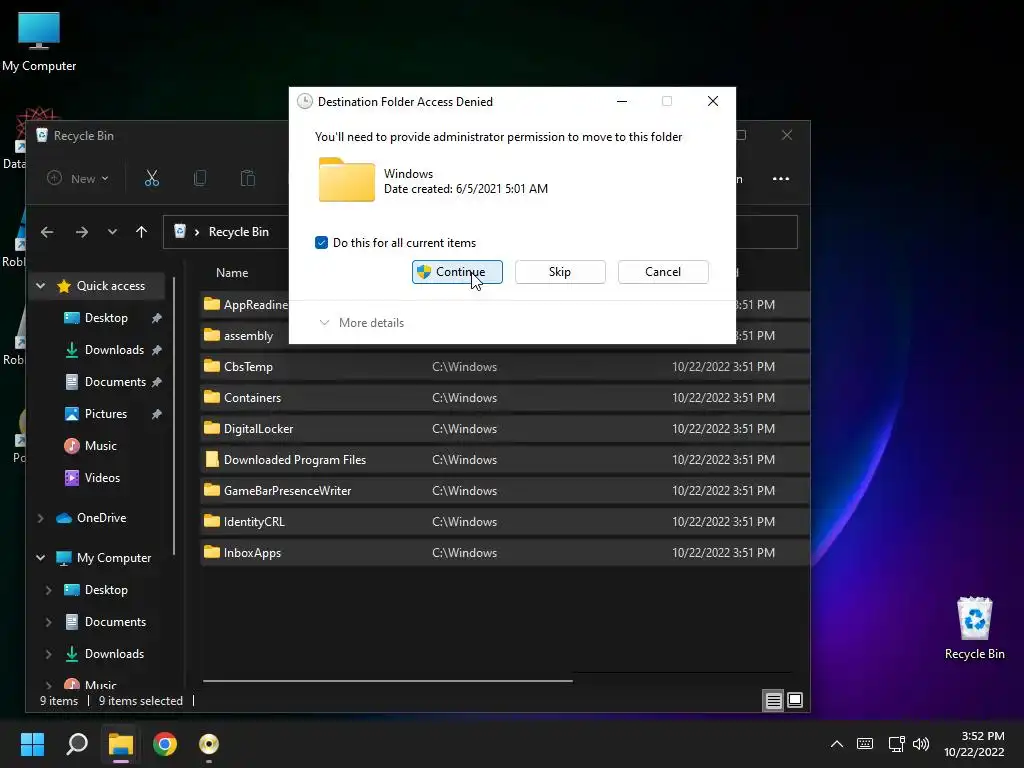The width and height of the screenshot is (1024, 768).
Task: Click the network tray icon
Action: (x=896, y=744)
